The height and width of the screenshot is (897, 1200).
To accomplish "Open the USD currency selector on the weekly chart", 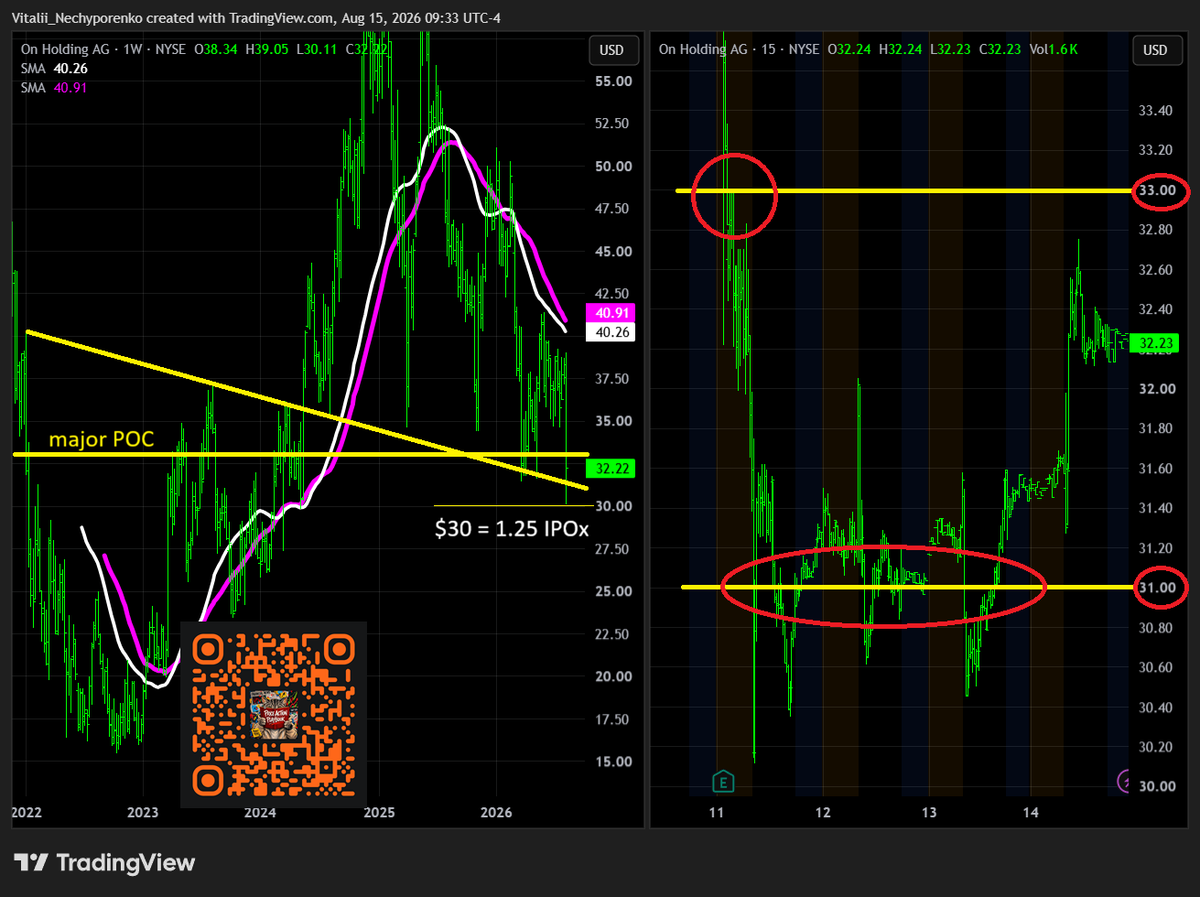I will click(x=611, y=50).
